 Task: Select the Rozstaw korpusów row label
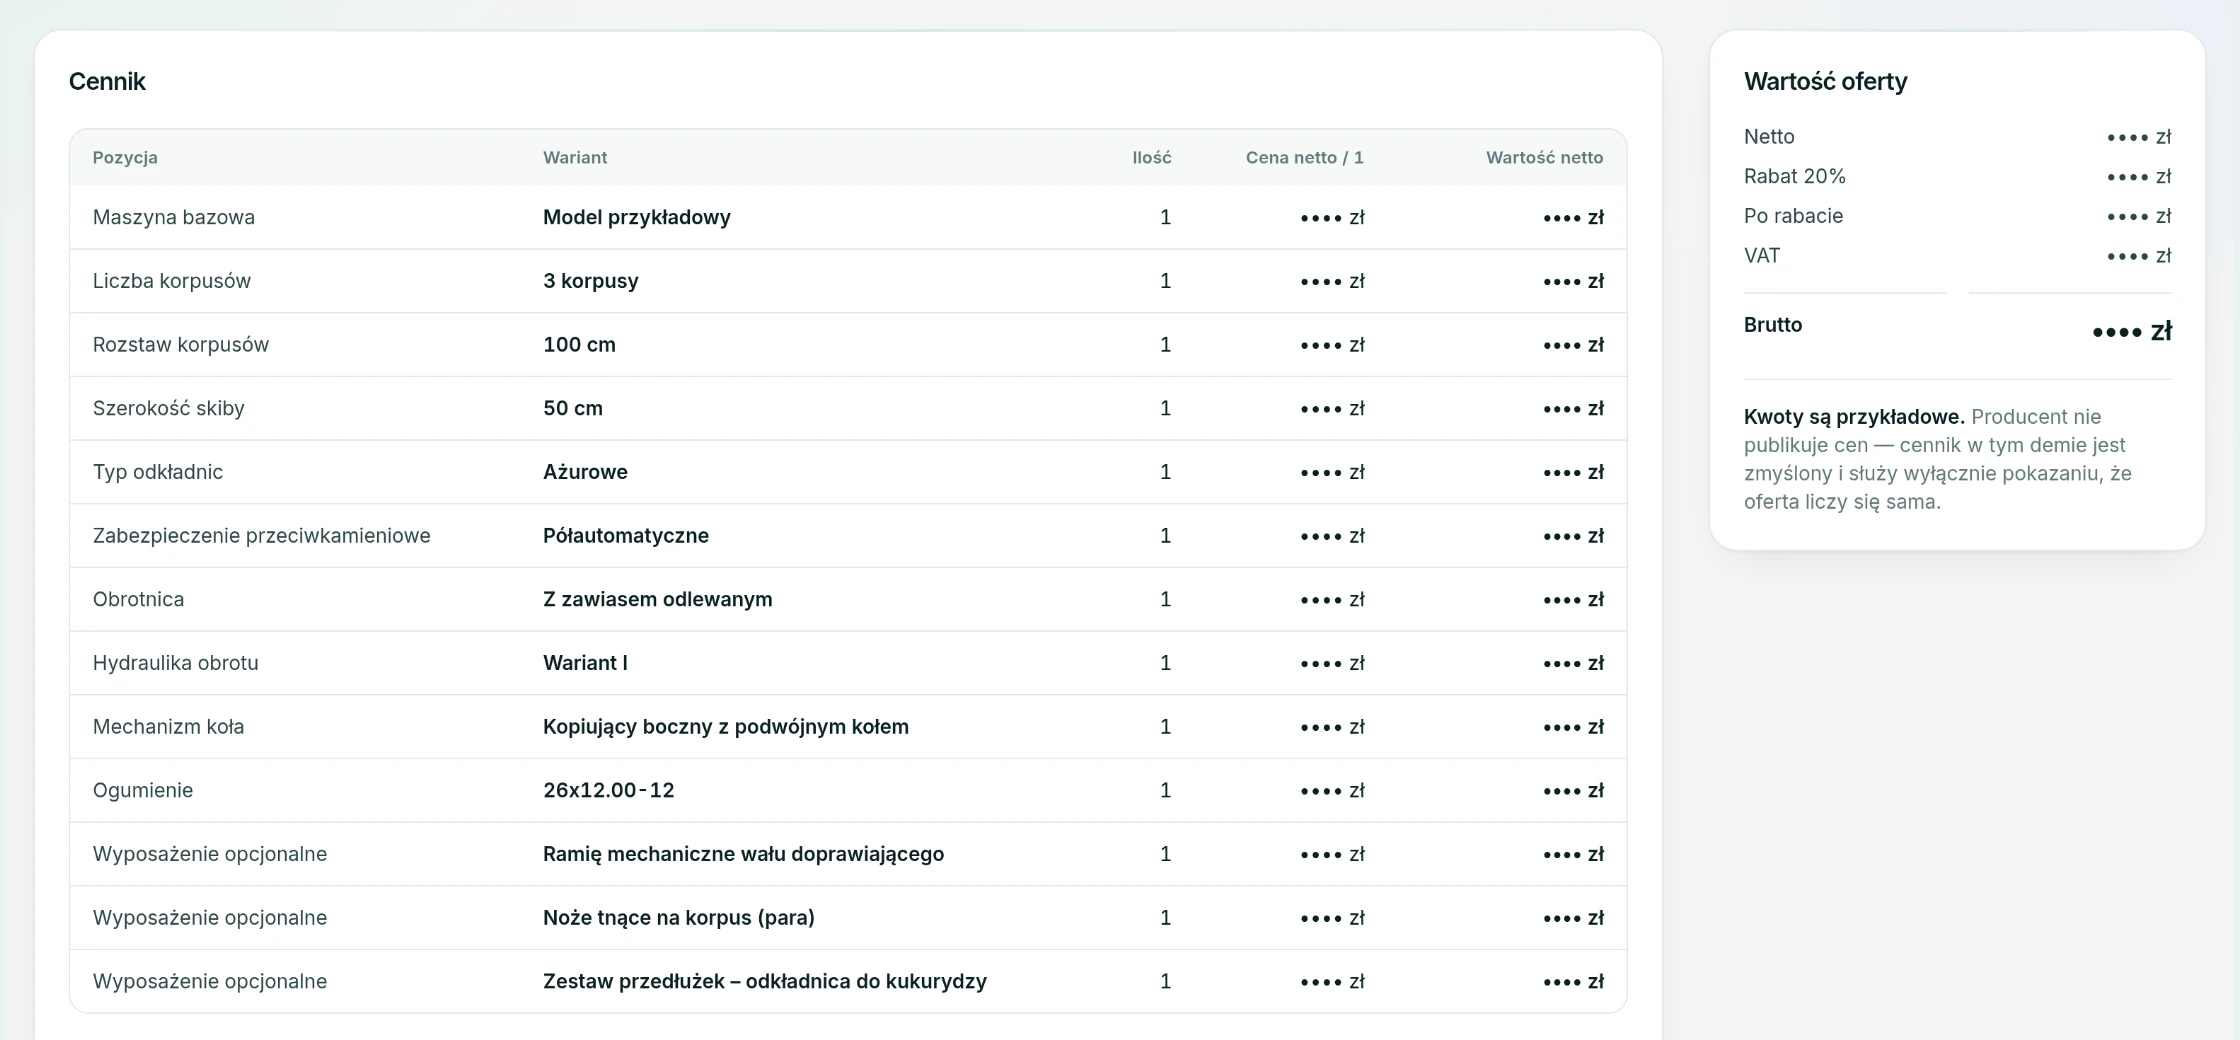(x=181, y=344)
